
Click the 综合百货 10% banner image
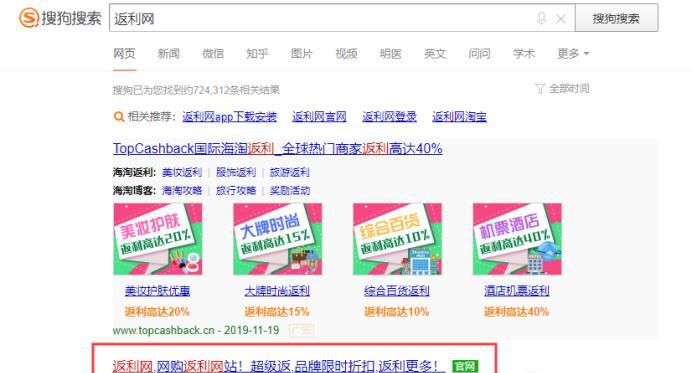coord(397,239)
